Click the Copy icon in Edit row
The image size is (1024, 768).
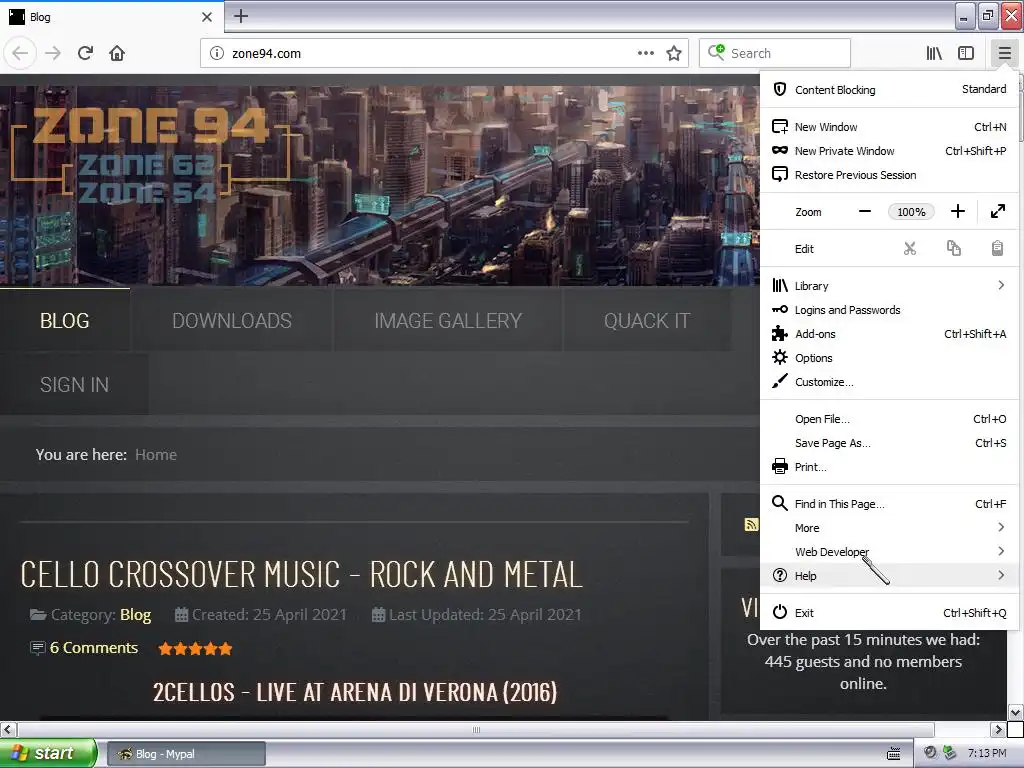pyautogui.click(x=953, y=249)
